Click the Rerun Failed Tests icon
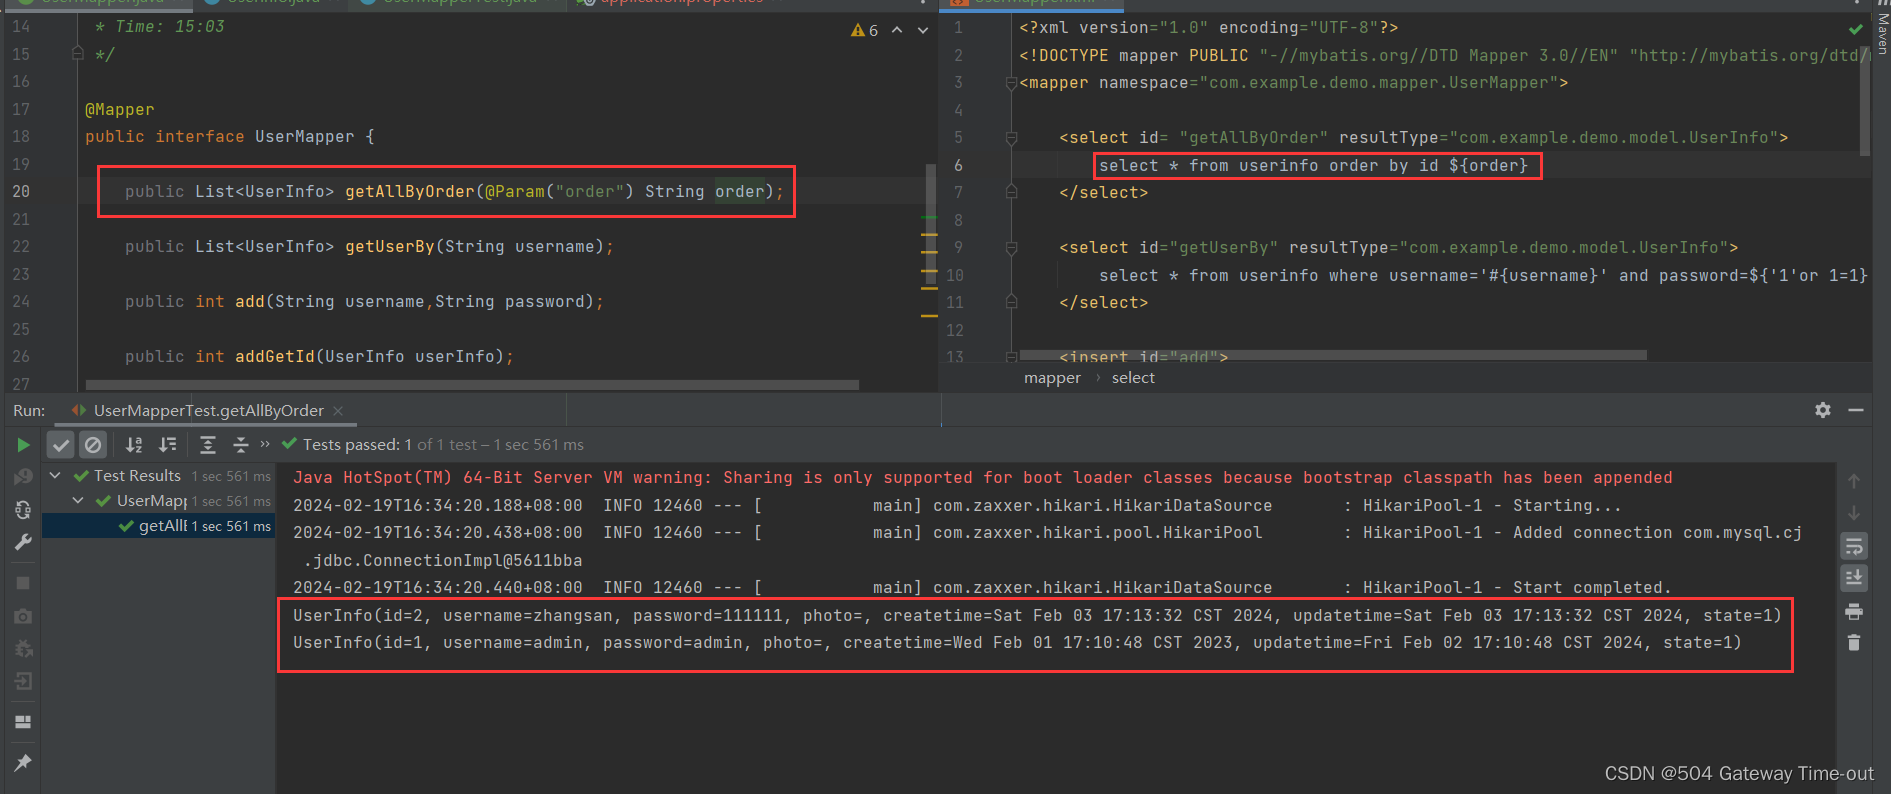This screenshot has height=794, width=1891. [x=23, y=477]
